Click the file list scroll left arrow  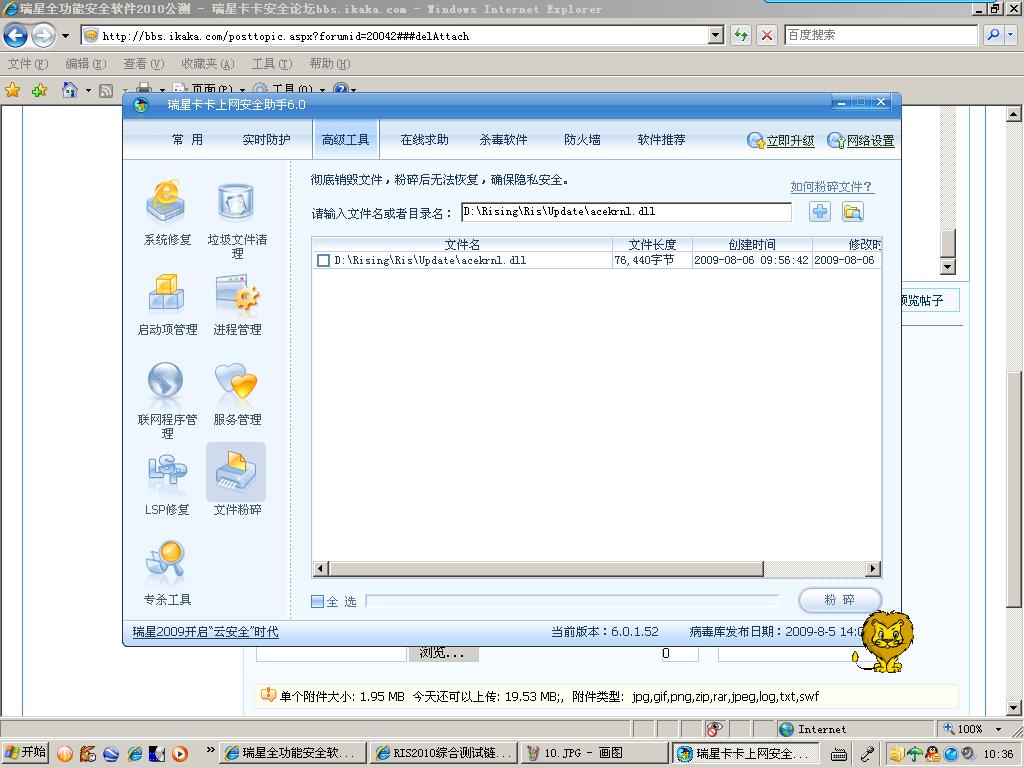(320, 569)
